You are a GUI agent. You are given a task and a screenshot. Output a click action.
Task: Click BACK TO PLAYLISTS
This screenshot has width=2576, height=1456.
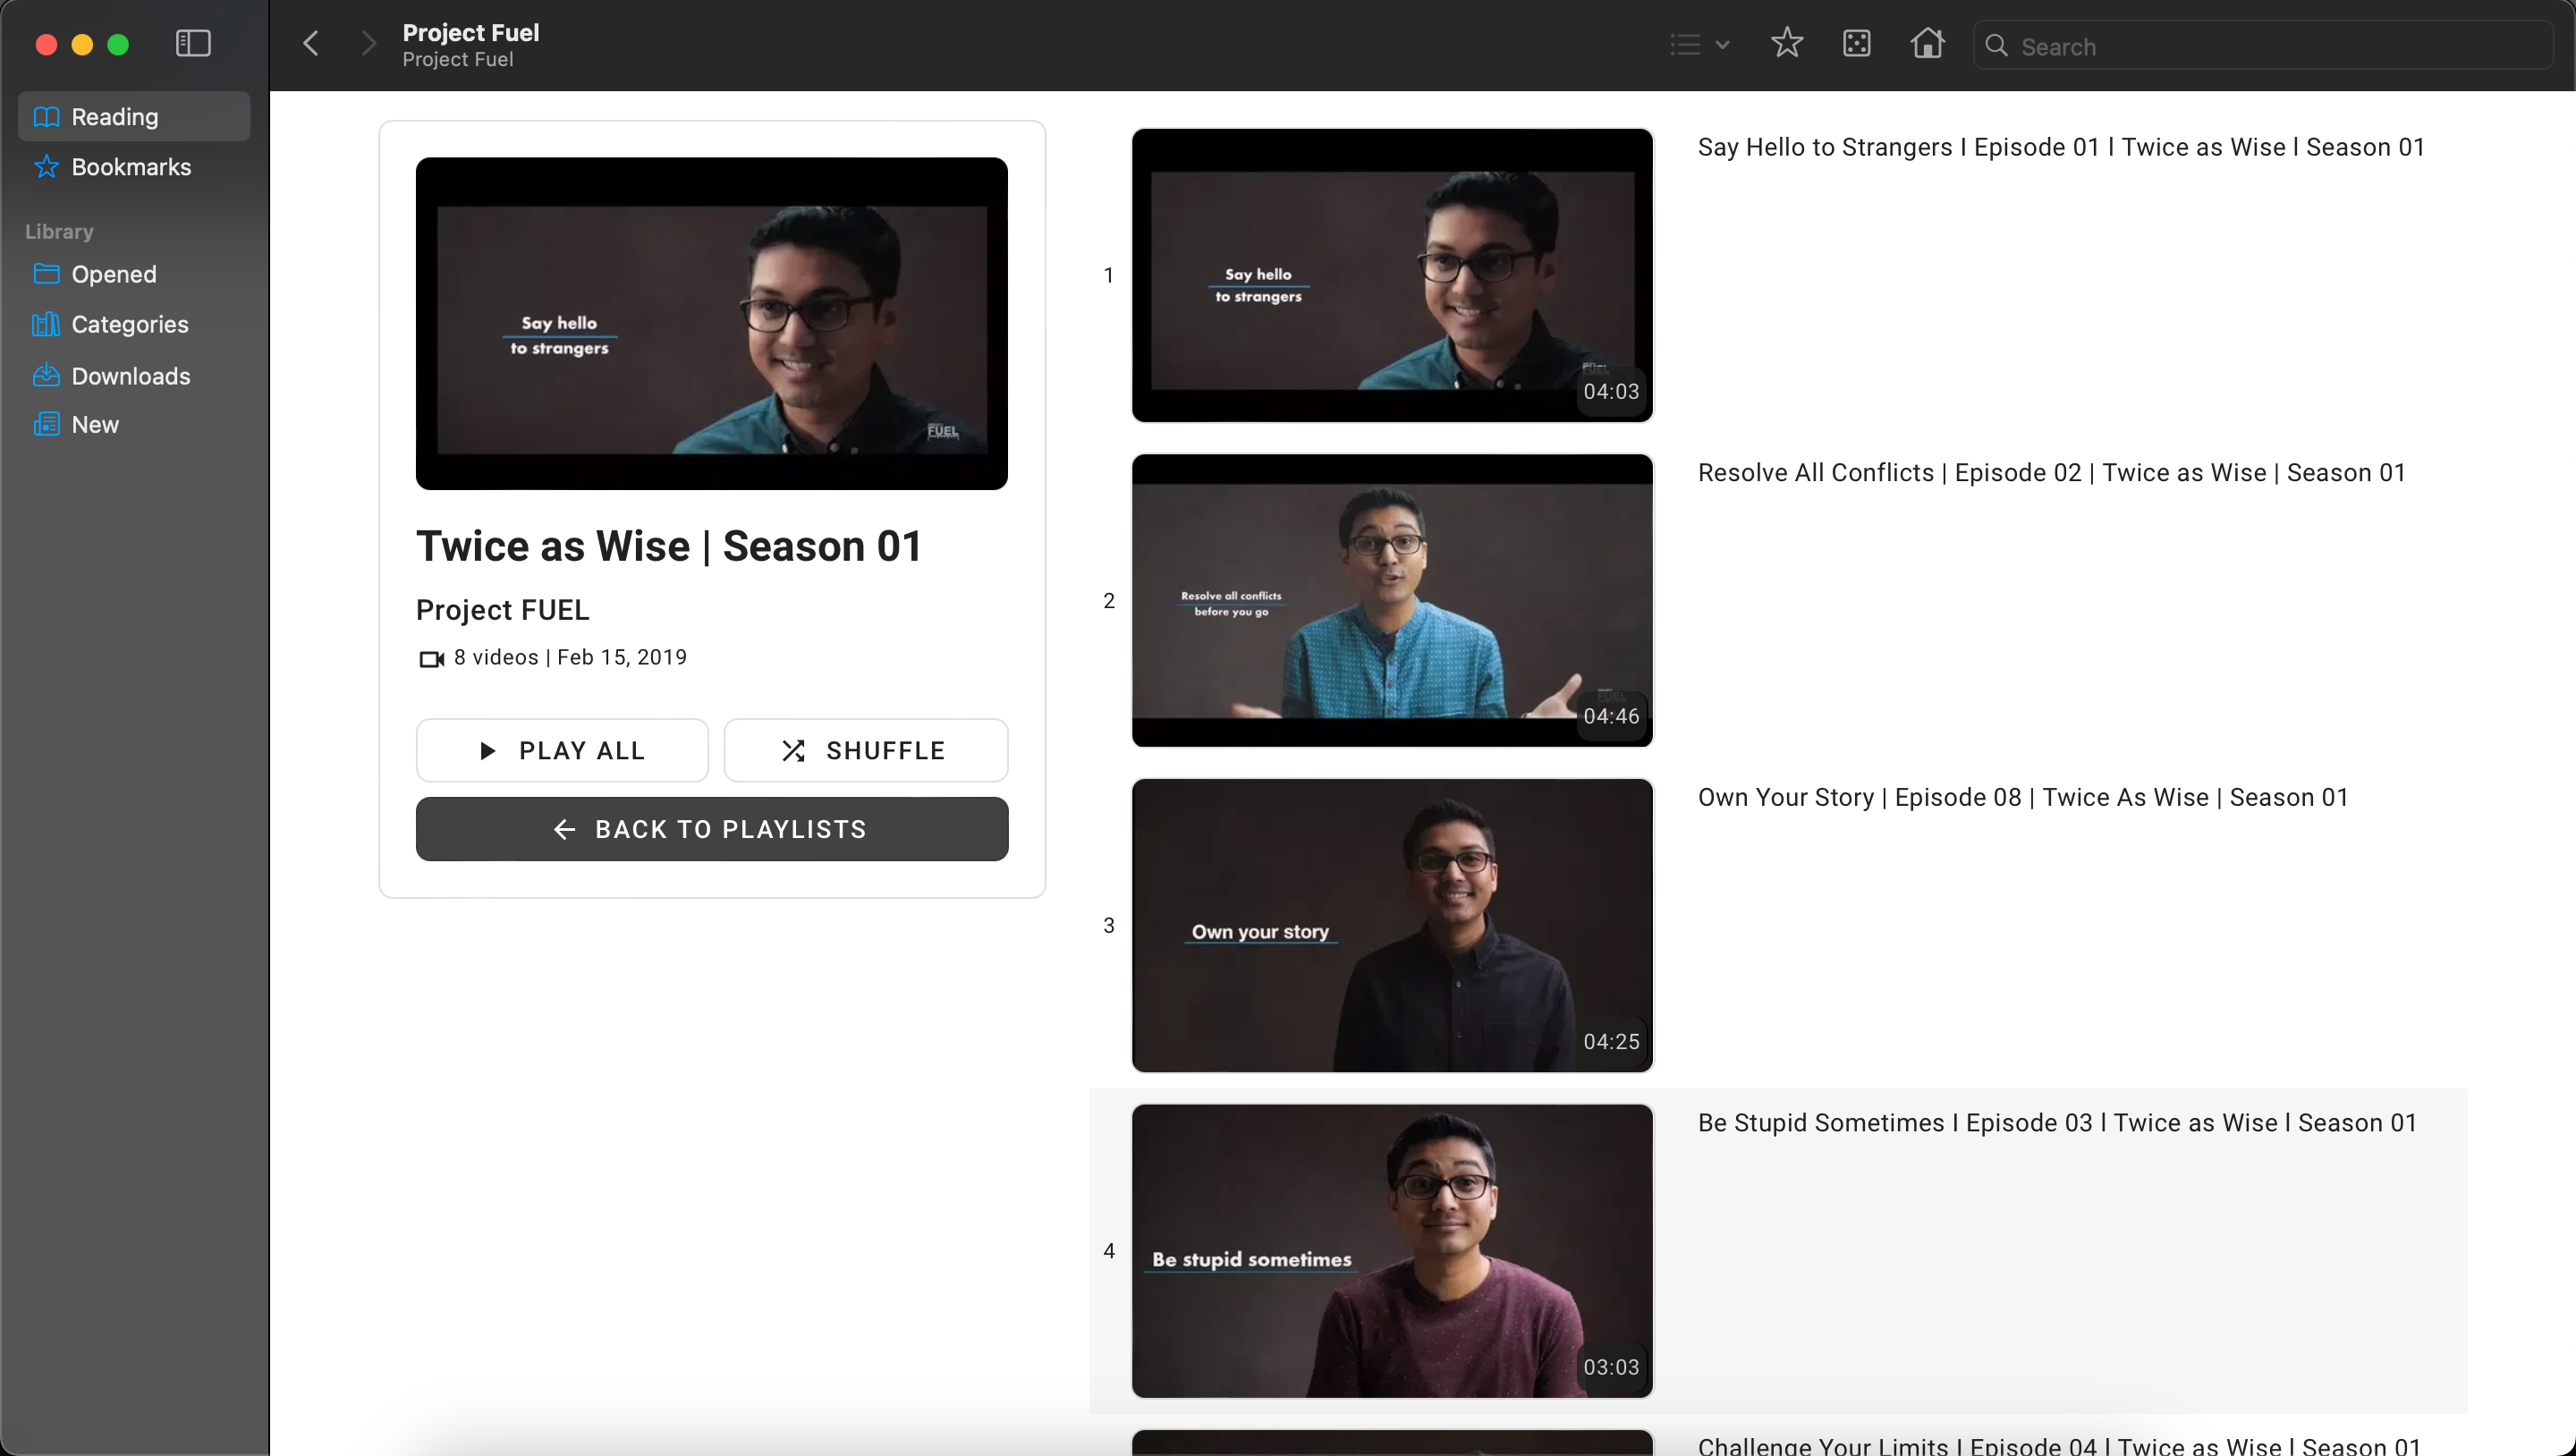[711, 828]
